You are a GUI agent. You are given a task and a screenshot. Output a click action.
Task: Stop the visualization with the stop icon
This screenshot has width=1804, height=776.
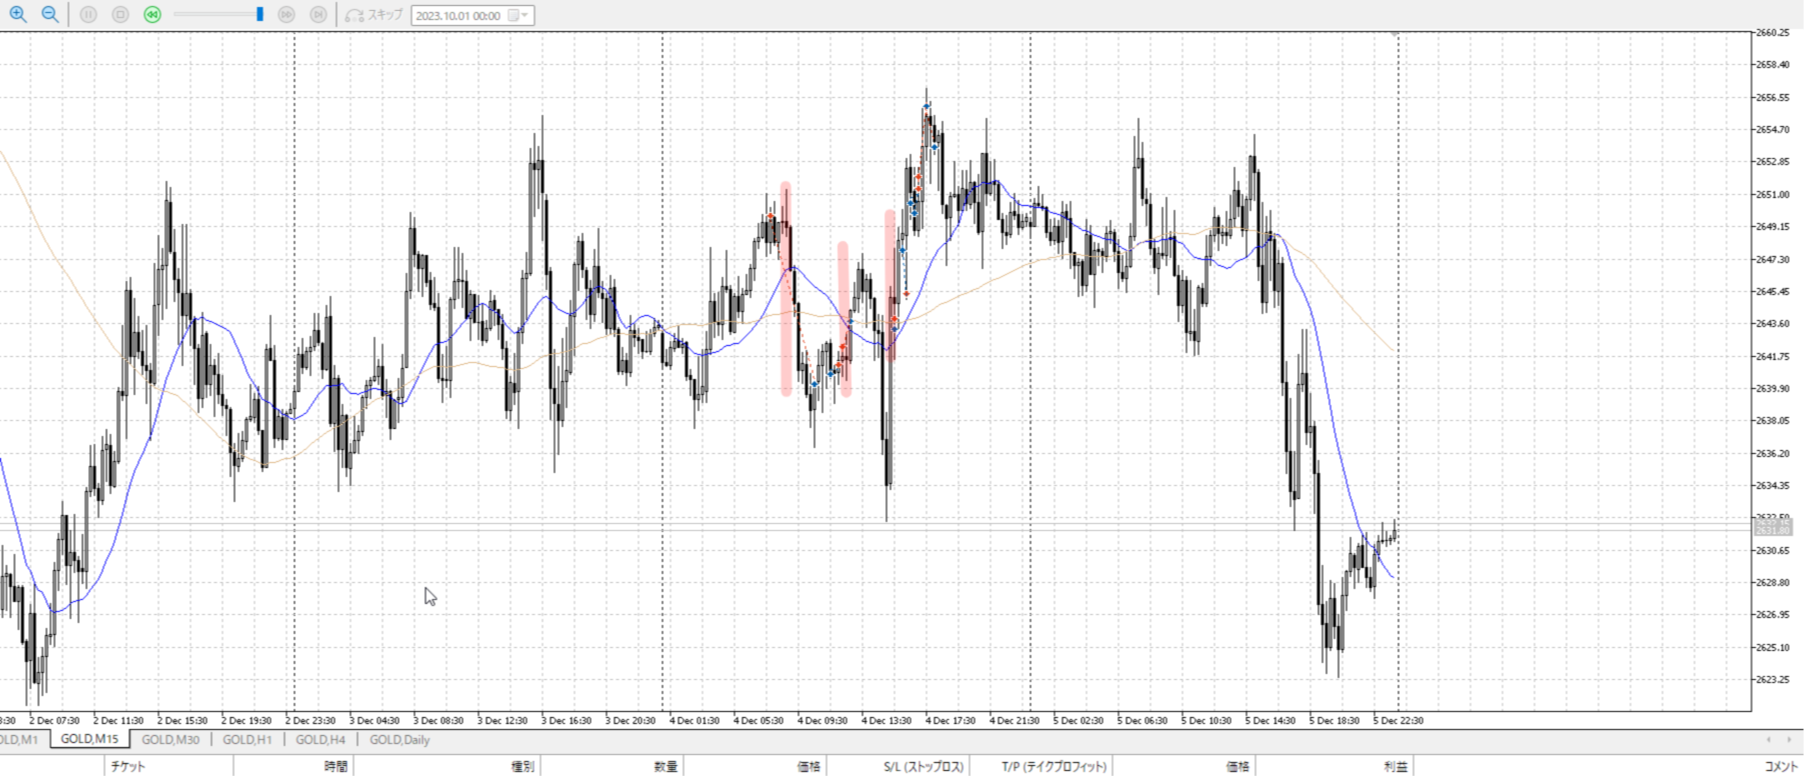pos(120,15)
